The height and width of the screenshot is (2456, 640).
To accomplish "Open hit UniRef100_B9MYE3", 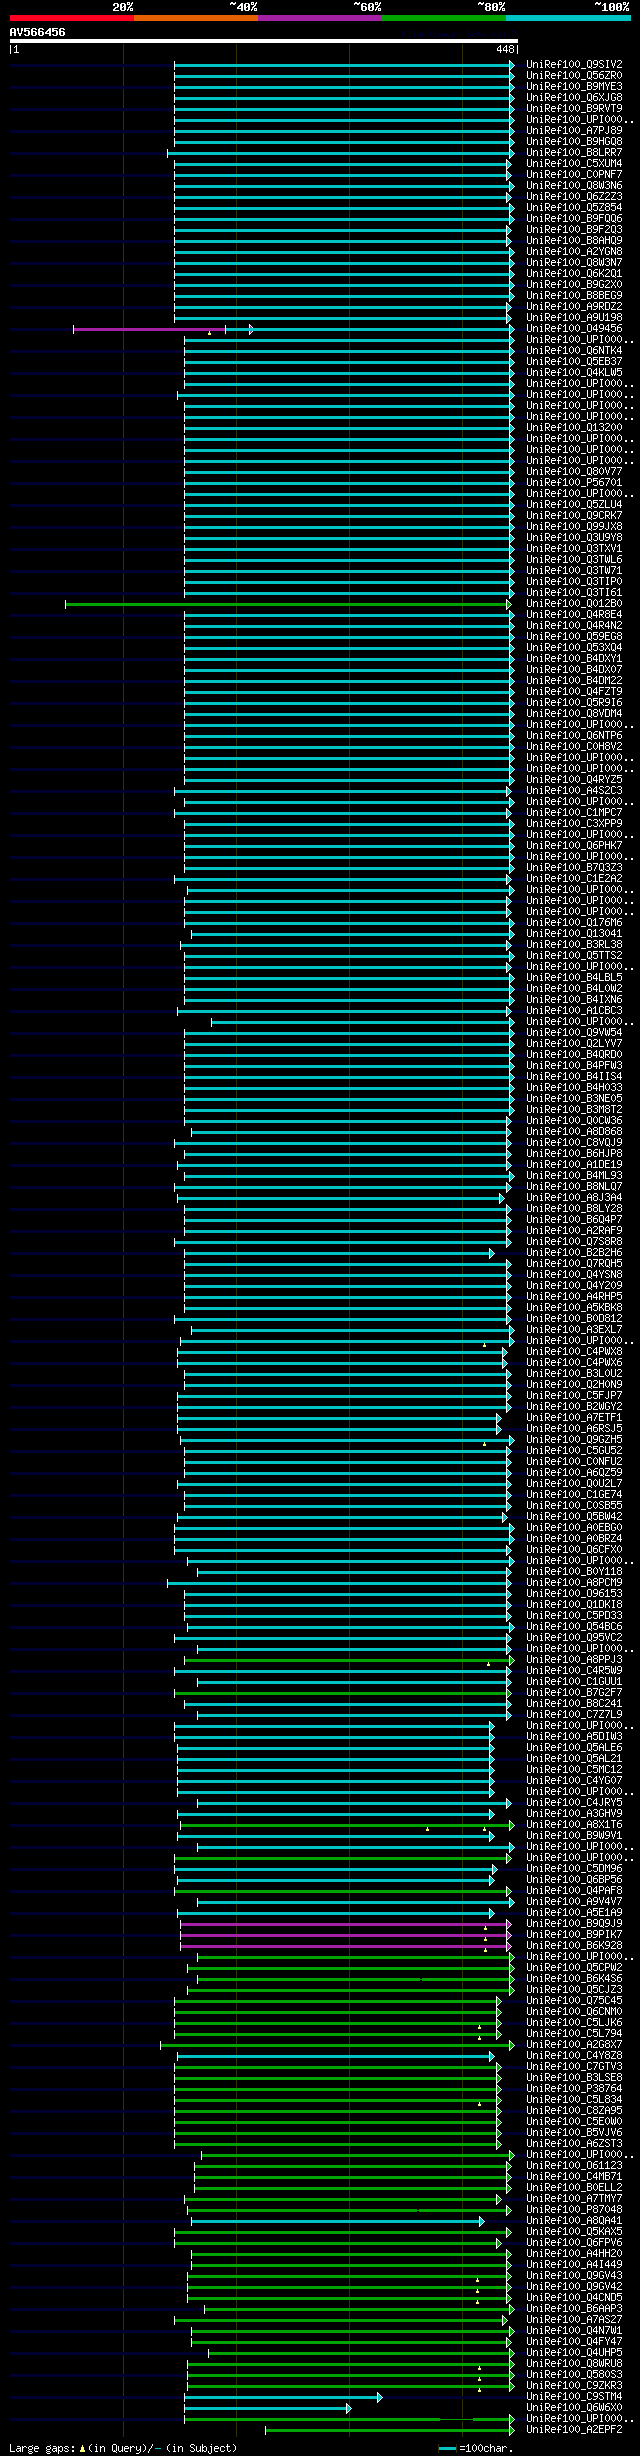I will pos(574,86).
